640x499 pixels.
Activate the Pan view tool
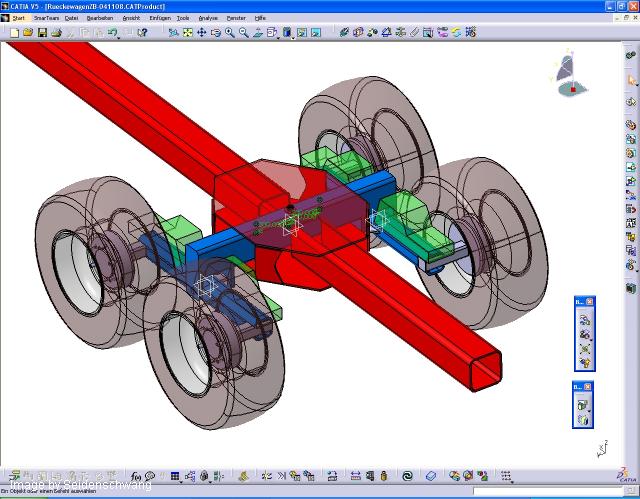201,33
